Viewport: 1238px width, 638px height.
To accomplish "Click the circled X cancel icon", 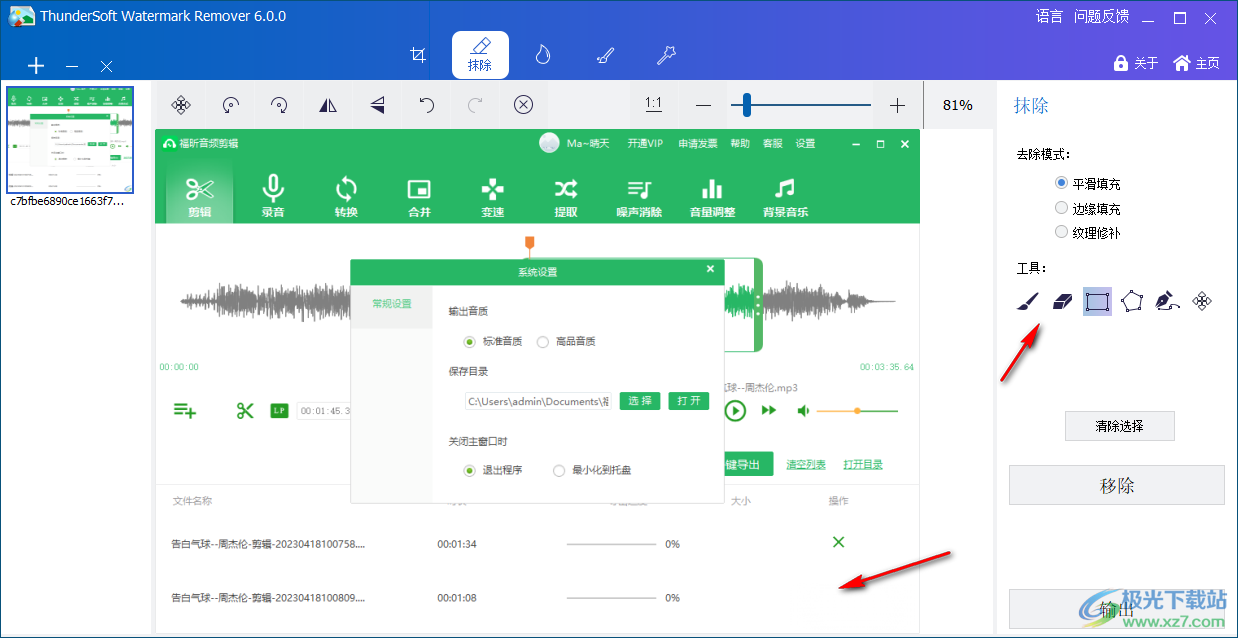I will (x=523, y=105).
